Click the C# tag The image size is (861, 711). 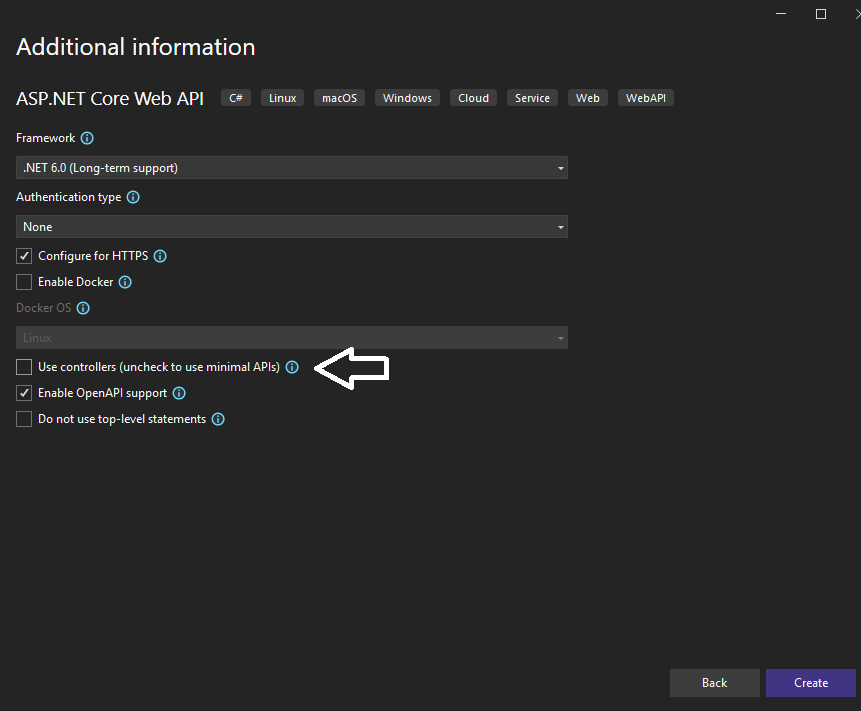tap(236, 98)
